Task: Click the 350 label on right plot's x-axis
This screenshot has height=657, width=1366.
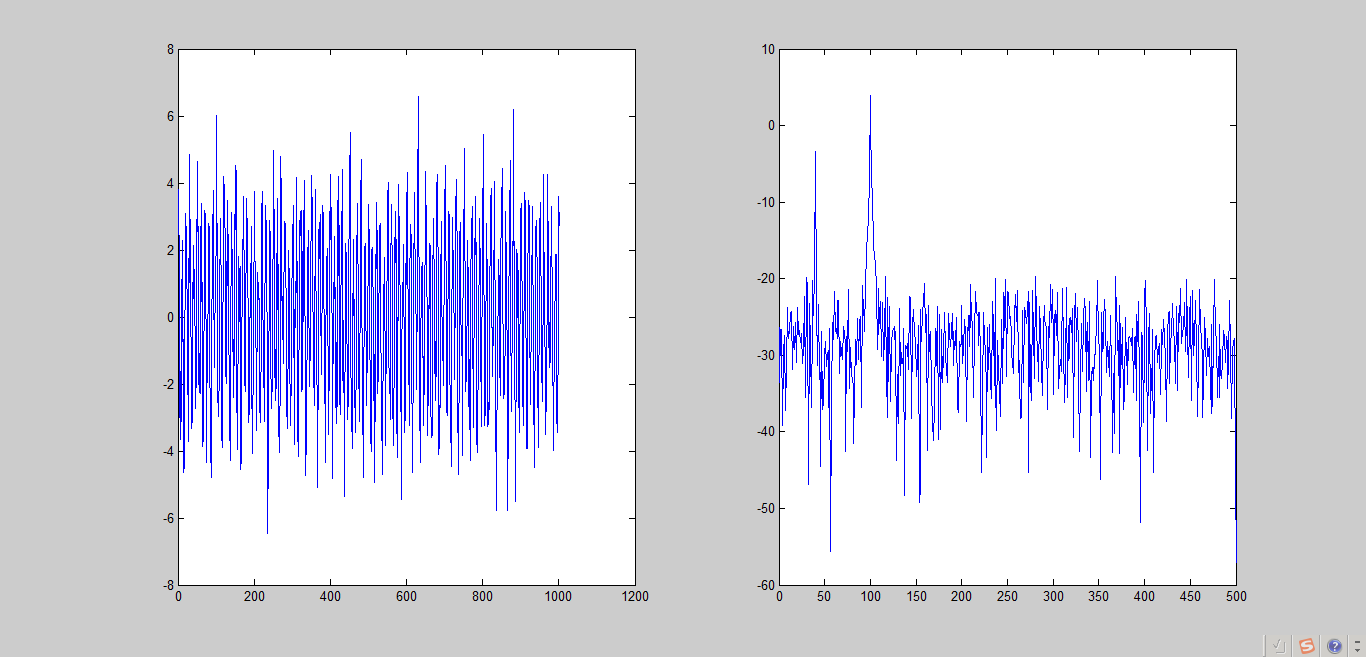Action: click(x=1099, y=596)
